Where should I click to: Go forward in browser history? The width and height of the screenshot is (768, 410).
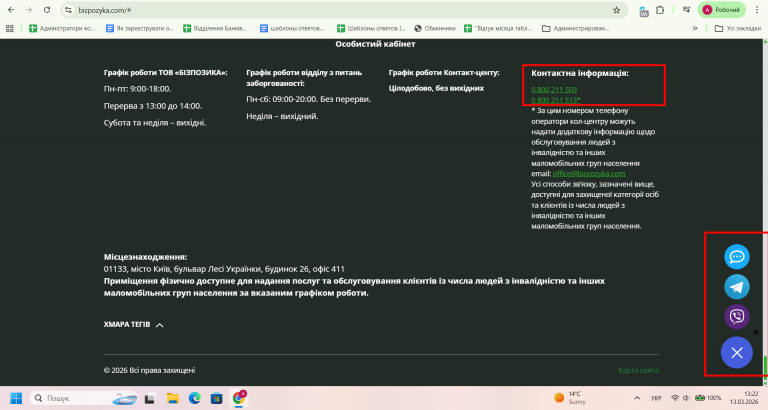[x=29, y=10]
